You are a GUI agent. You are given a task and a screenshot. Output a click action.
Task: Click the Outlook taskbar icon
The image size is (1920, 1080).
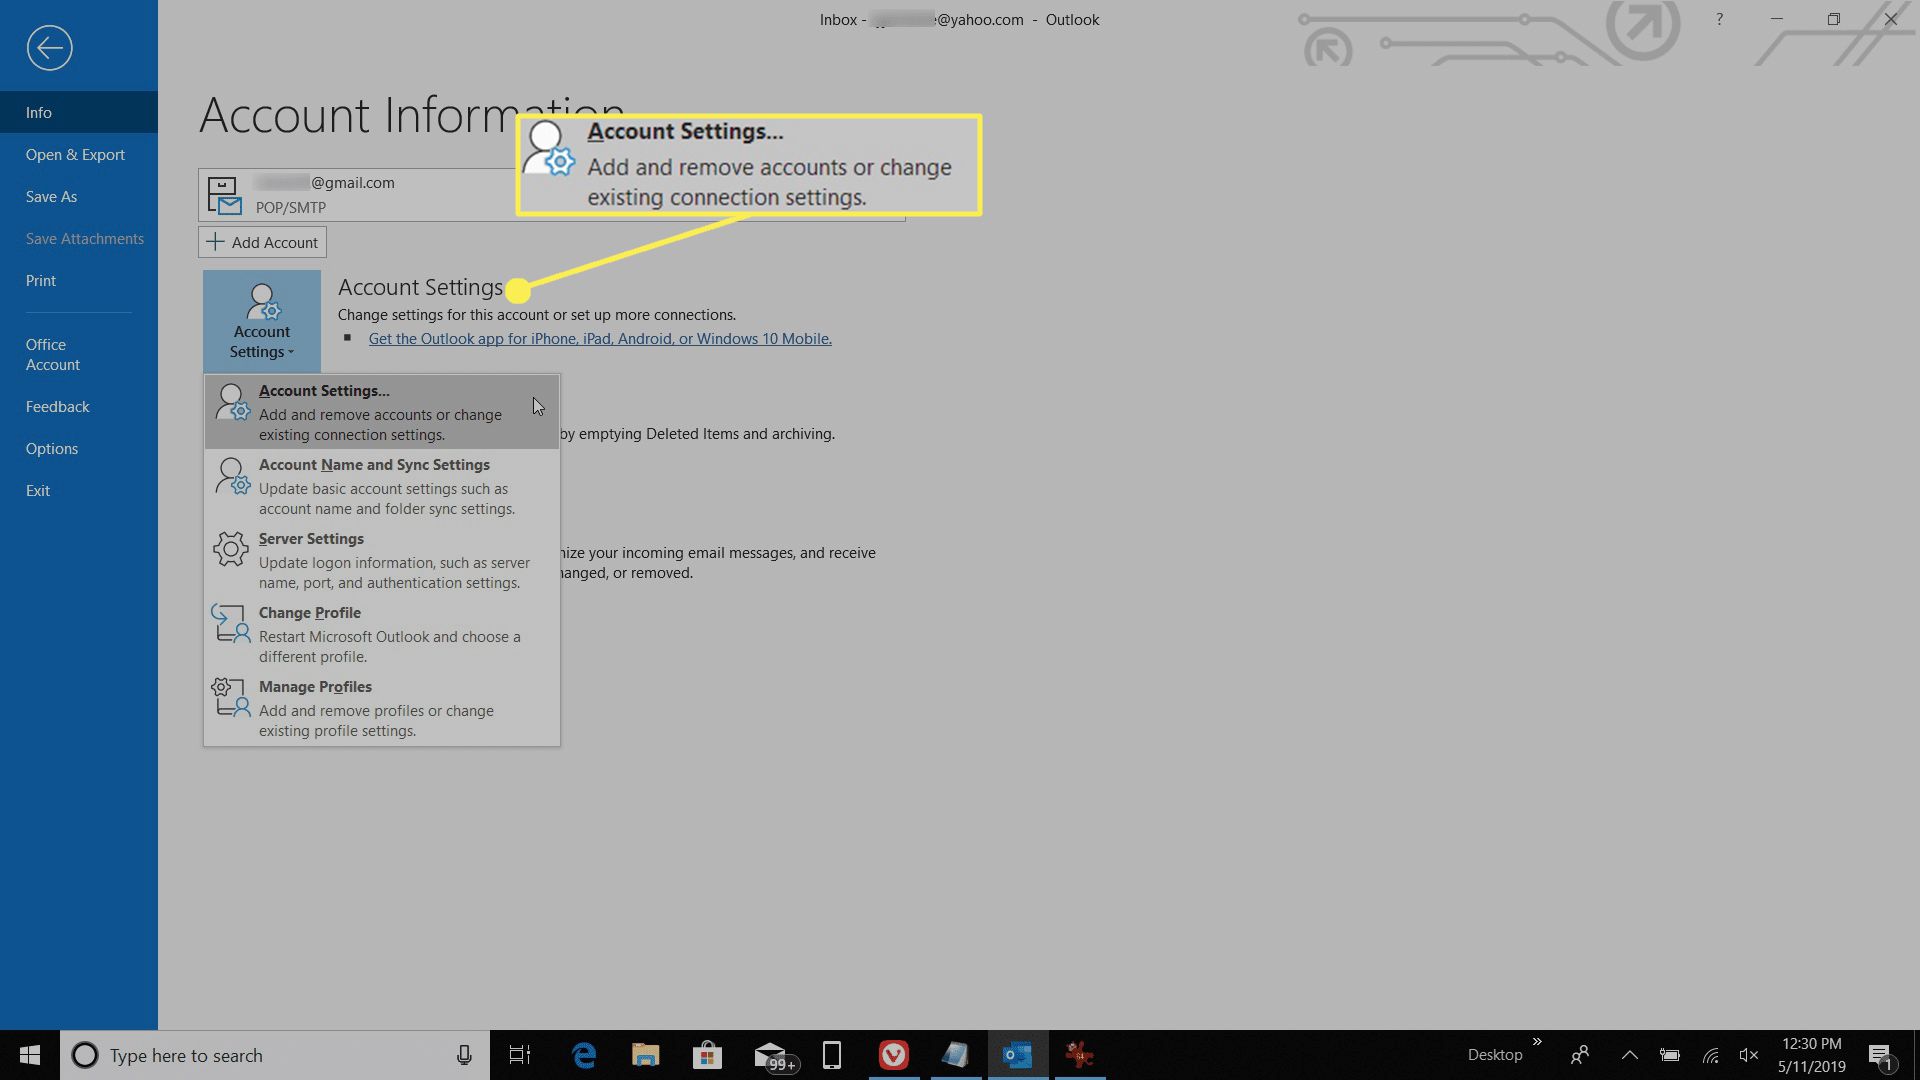(1017, 1054)
